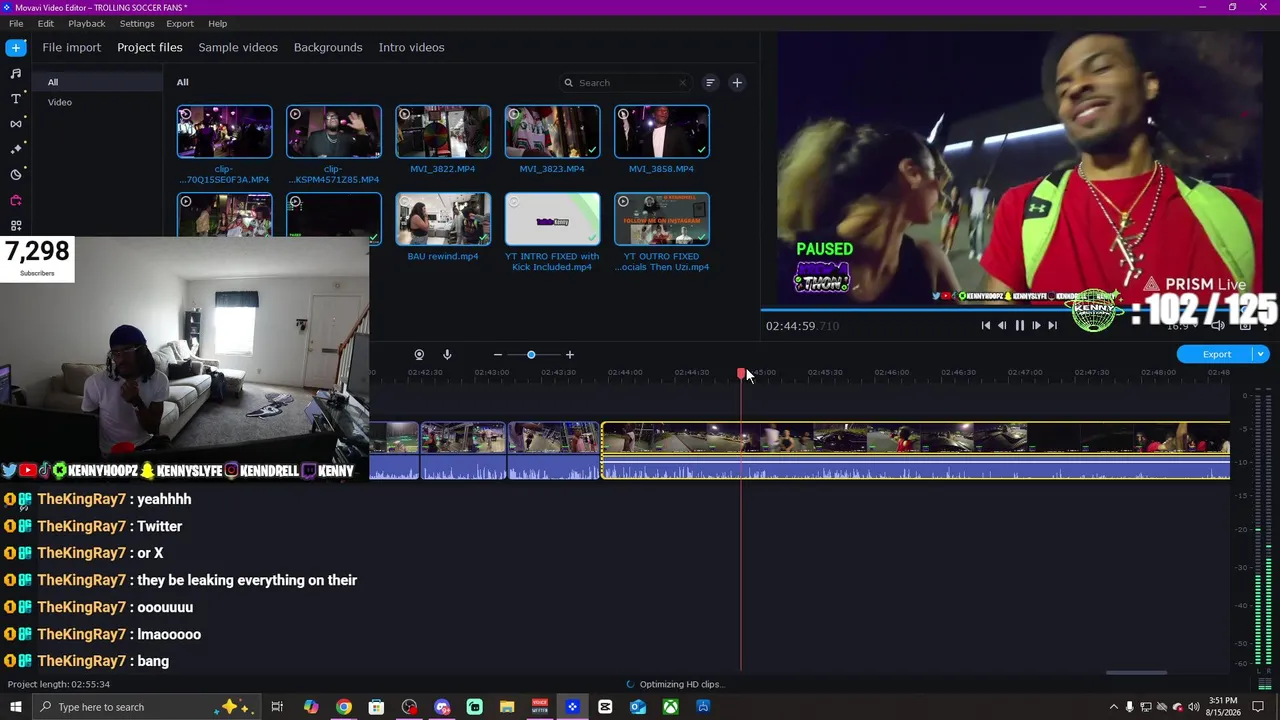Viewport: 1280px width, 720px height.
Task: Jump to previous clip in preview
Action: click(x=986, y=325)
